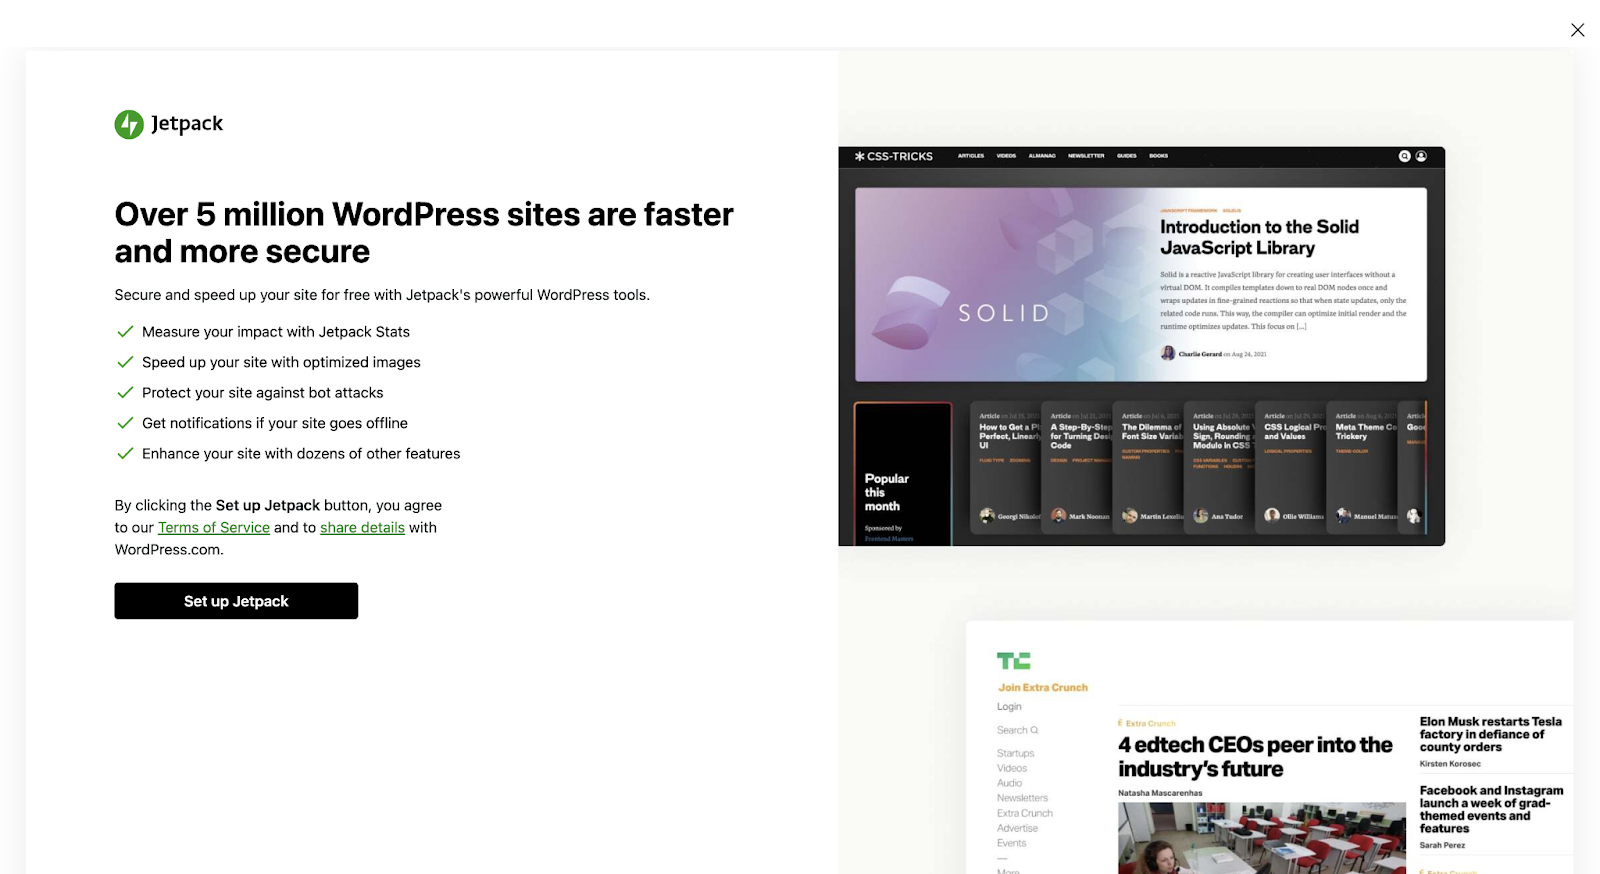This screenshot has width=1600, height=874.
Task: Click the green Jetpack logo icon
Action: point(129,124)
